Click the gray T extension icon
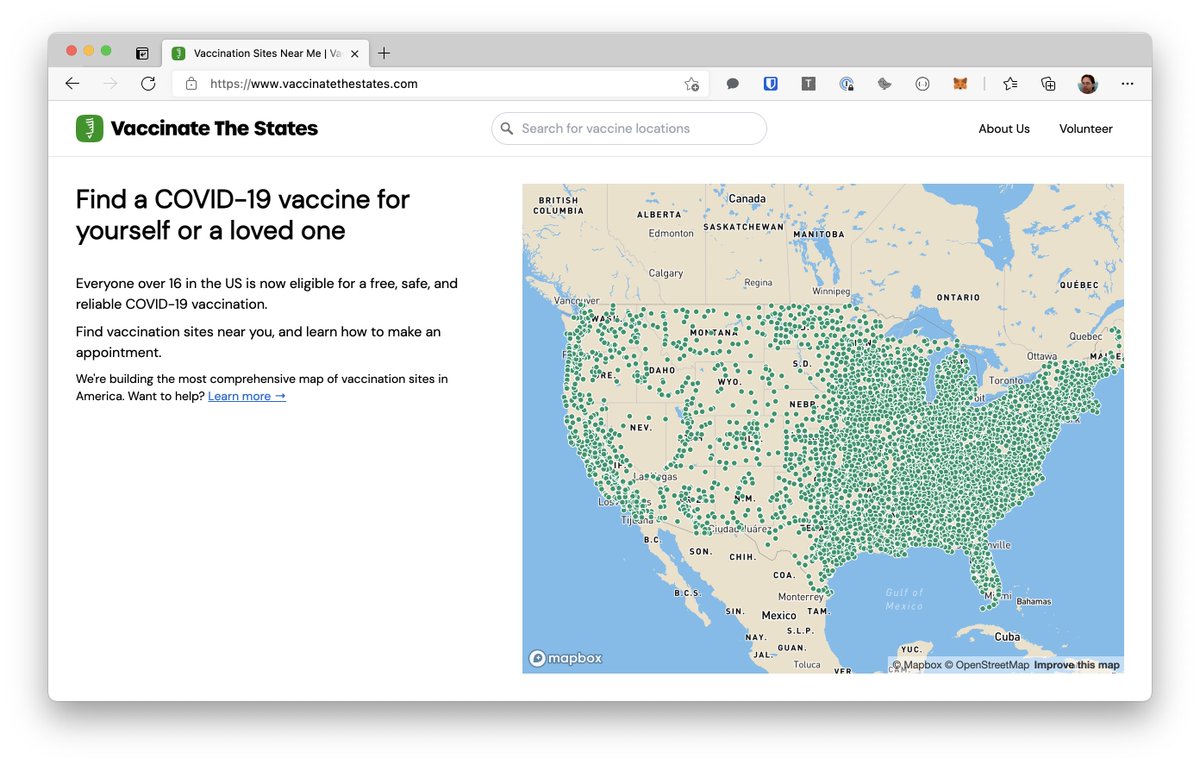Viewport: 1200px width, 765px height. tap(808, 84)
